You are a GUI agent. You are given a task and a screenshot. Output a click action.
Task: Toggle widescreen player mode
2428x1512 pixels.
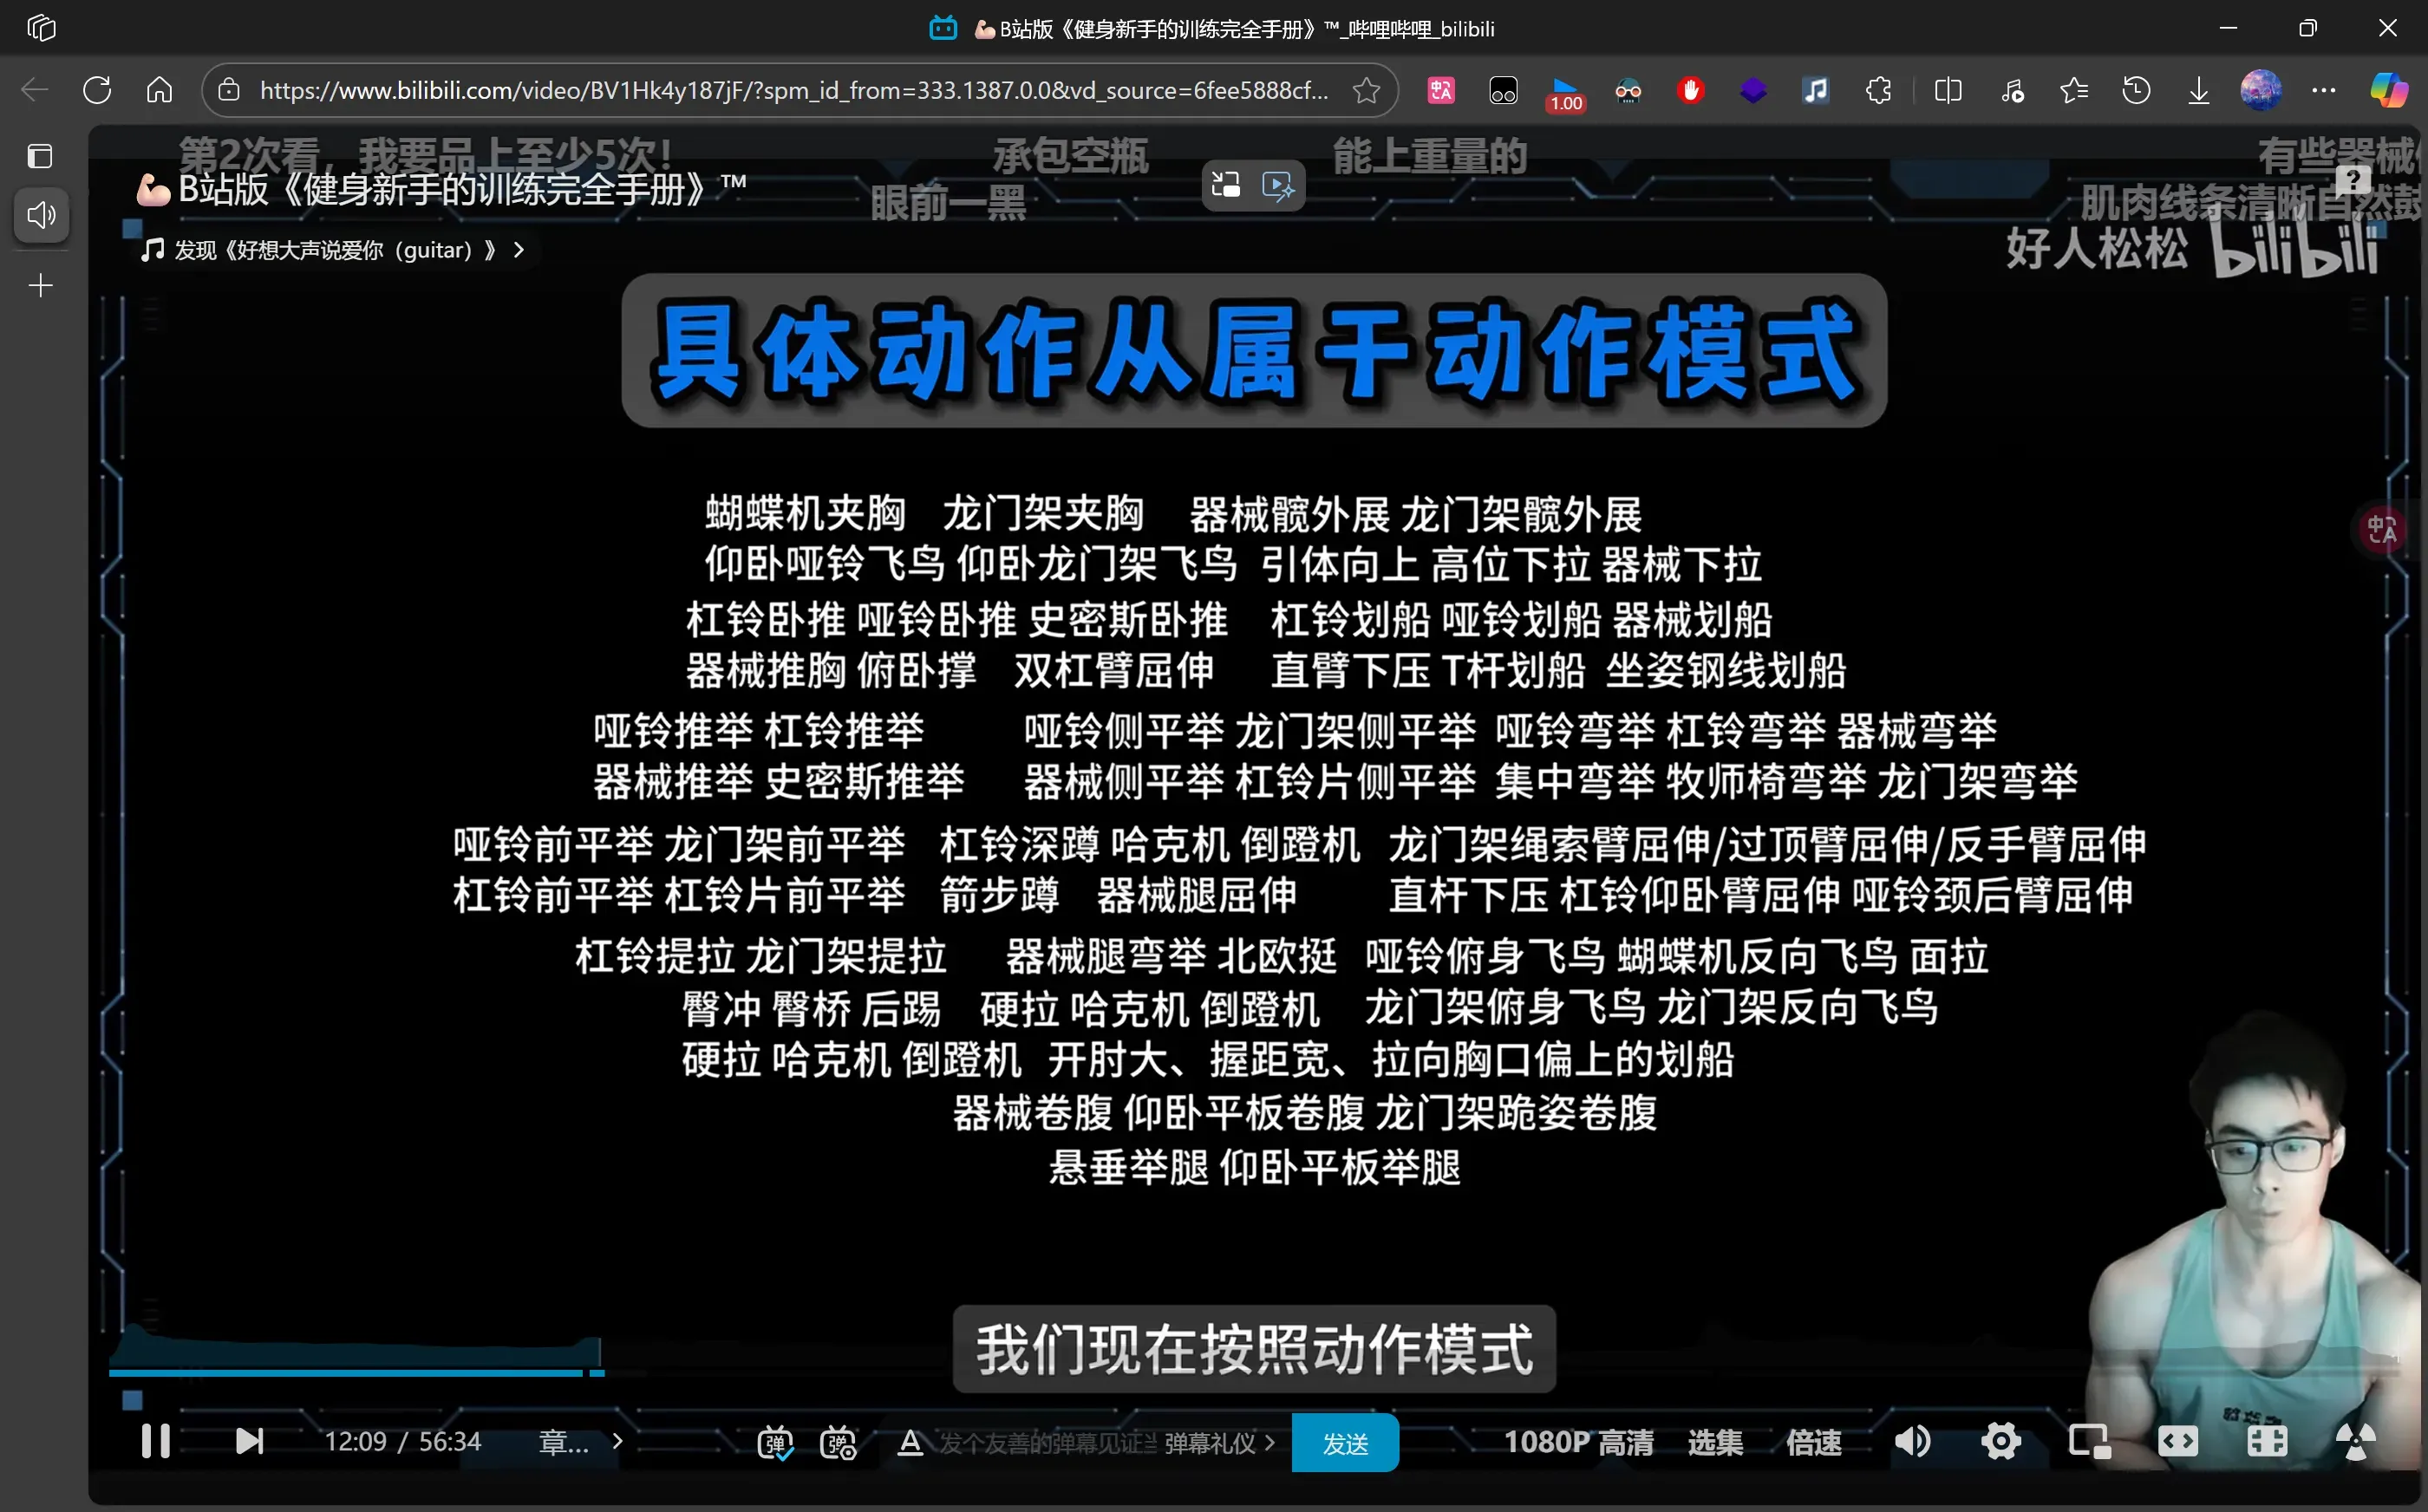pyautogui.click(x=2178, y=1441)
